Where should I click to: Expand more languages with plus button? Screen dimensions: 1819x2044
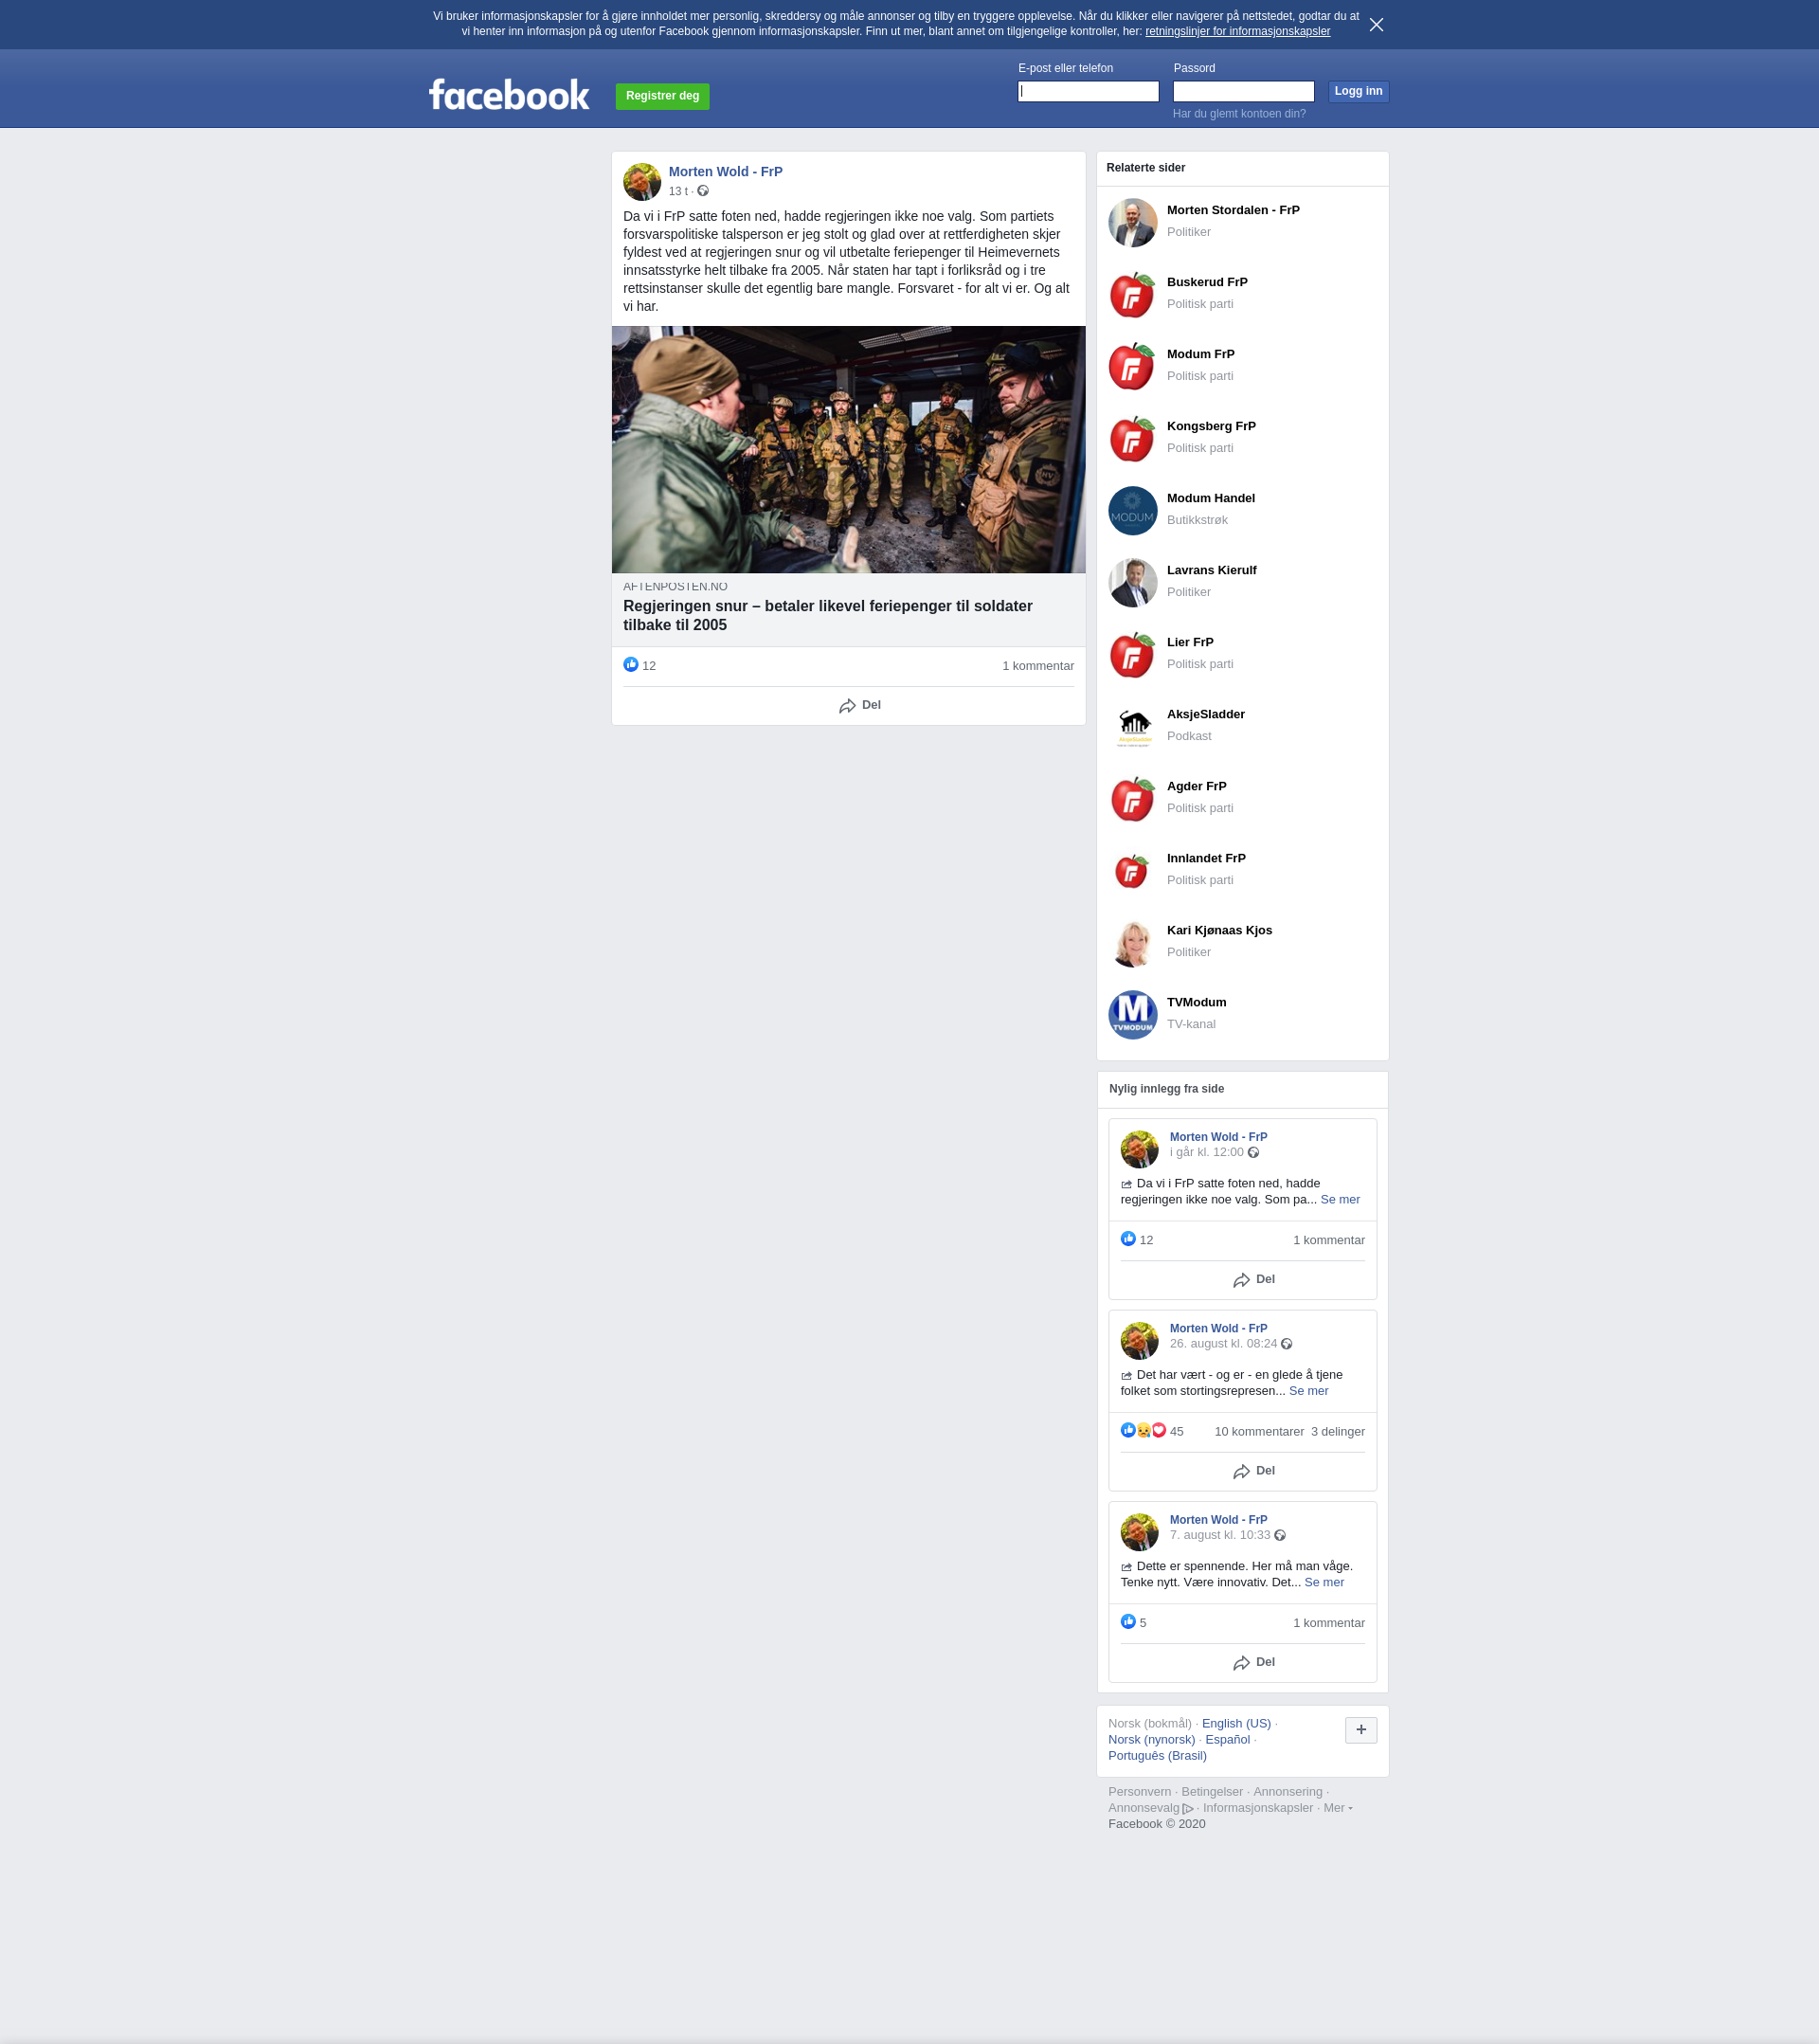pos(1360,1730)
